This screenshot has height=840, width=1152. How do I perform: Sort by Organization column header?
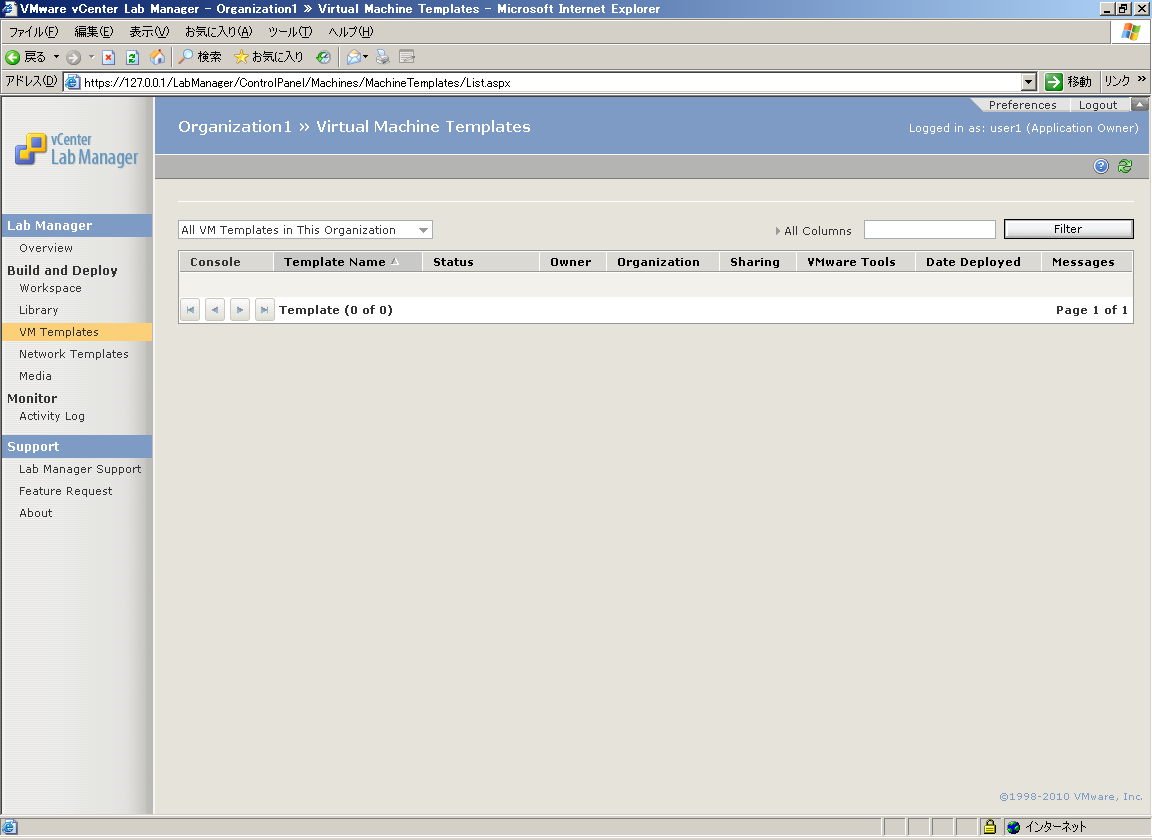click(662, 262)
